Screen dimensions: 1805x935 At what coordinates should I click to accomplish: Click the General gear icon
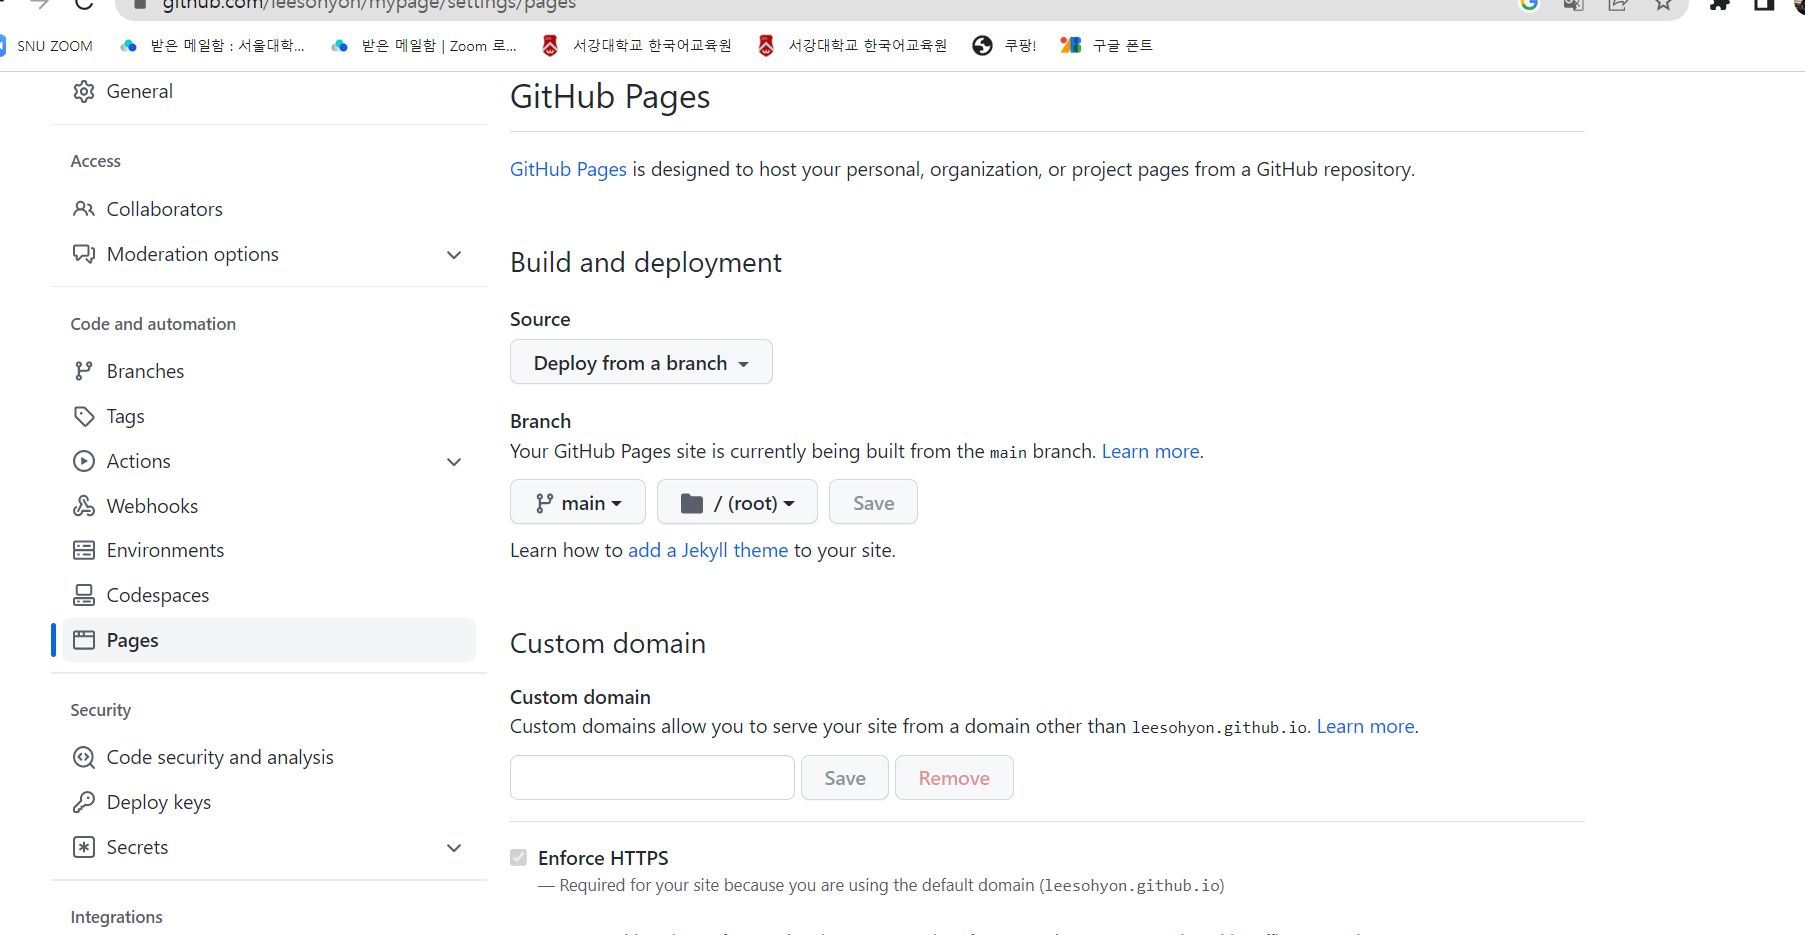coord(84,92)
